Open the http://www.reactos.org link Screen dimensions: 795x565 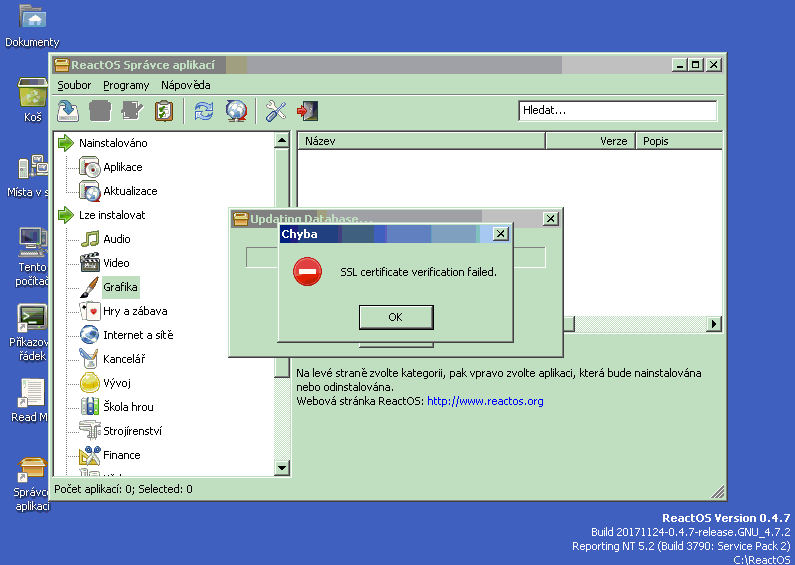[485, 401]
